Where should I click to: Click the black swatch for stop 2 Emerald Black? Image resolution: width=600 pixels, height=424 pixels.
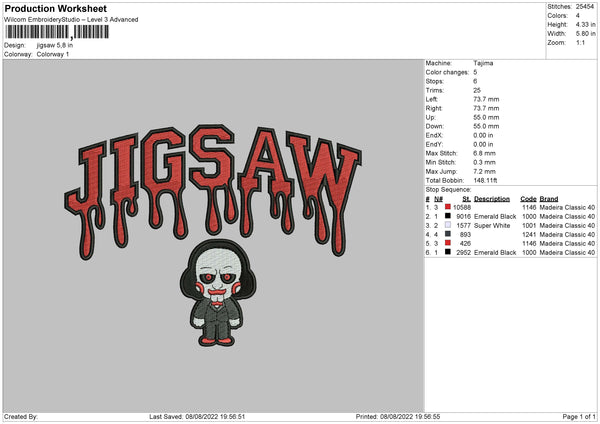coord(448,216)
